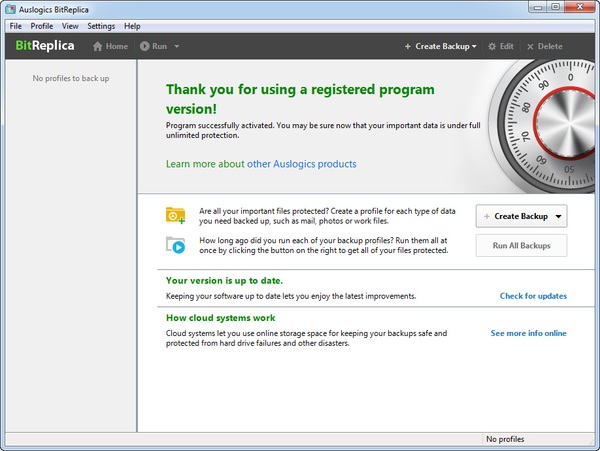Image resolution: width=600 pixels, height=451 pixels.
Task: Open the 'See more info online' link
Action: click(x=528, y=333)
